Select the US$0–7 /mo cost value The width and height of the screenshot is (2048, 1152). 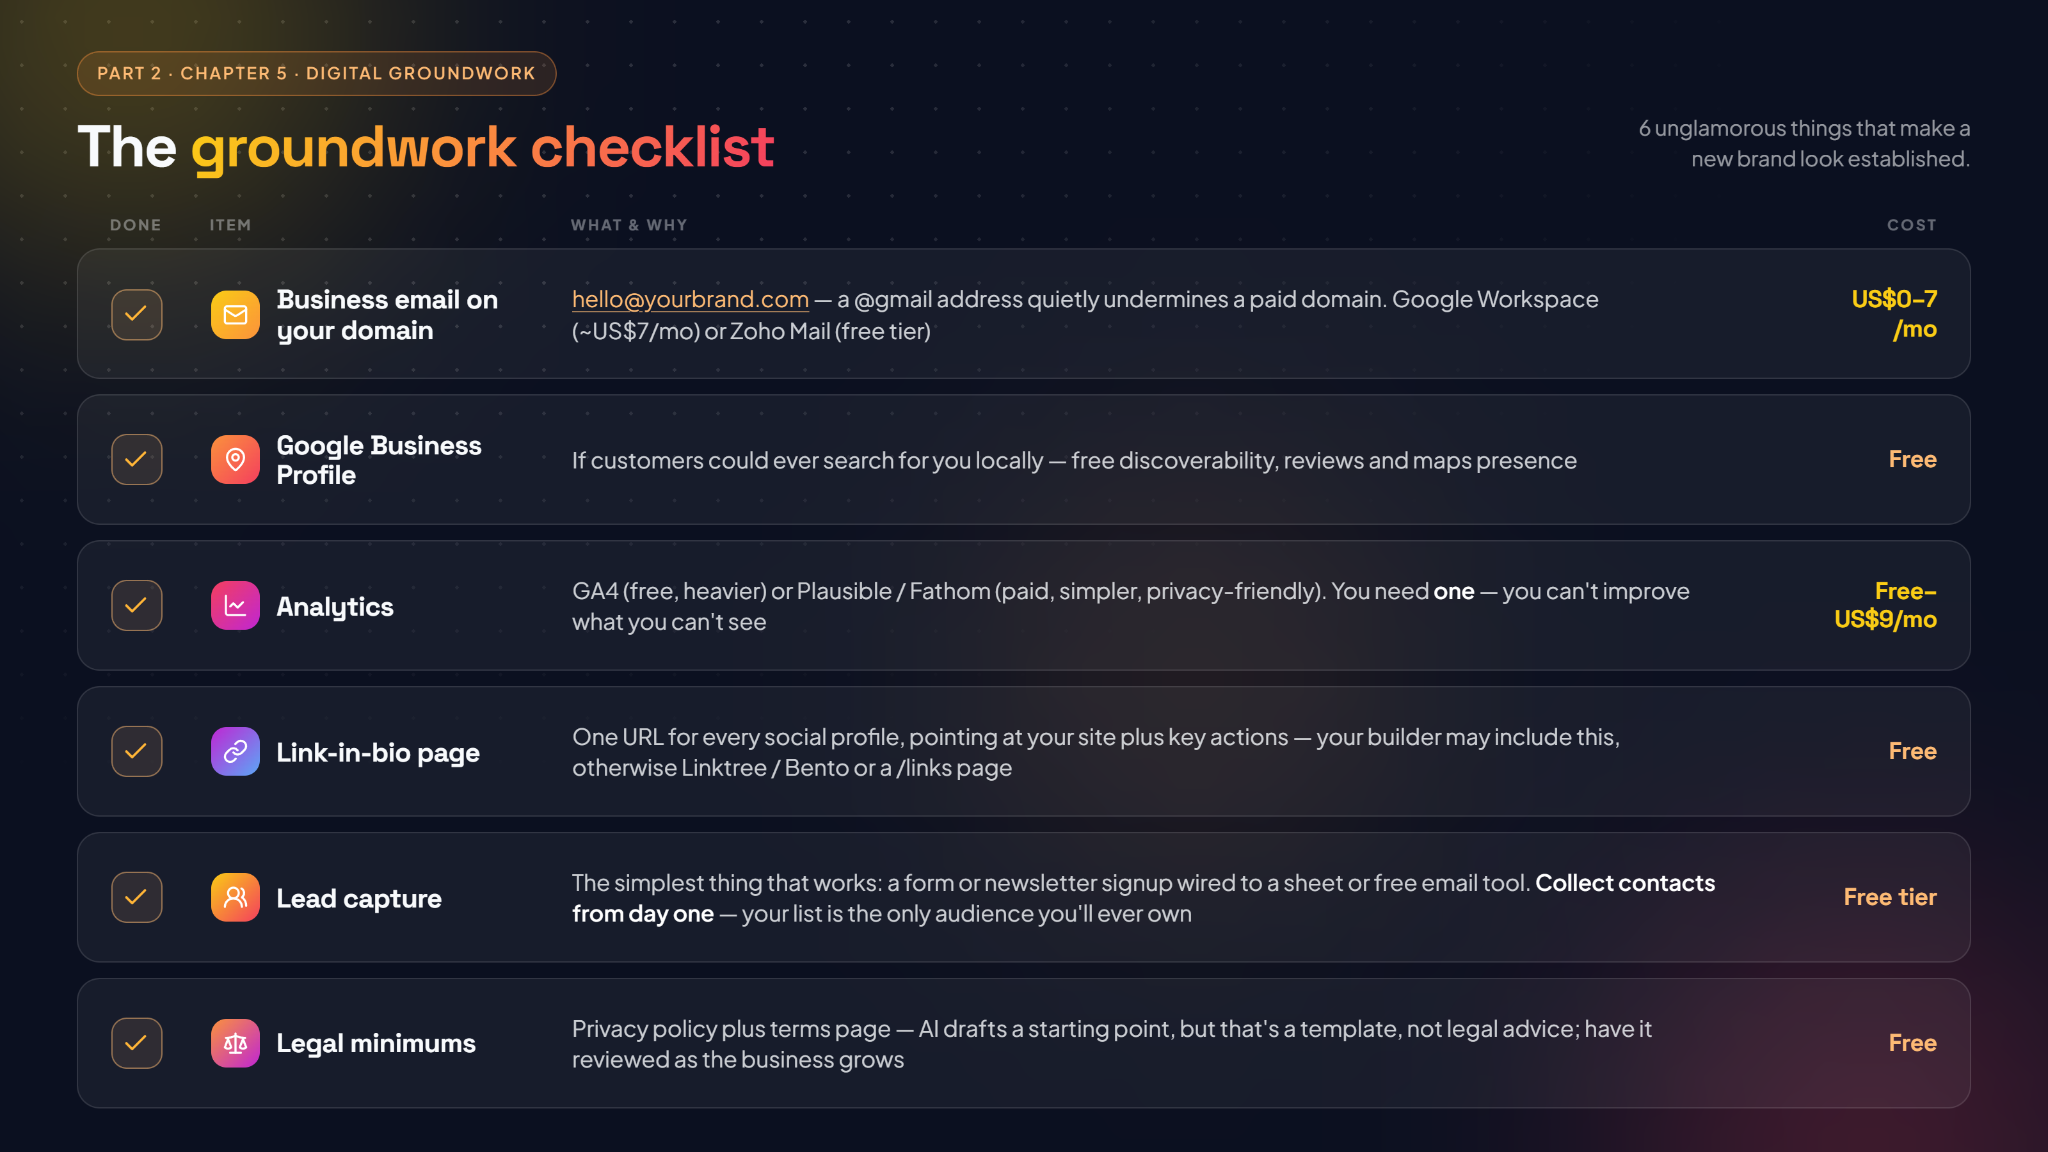click(x=1894, y=314)
